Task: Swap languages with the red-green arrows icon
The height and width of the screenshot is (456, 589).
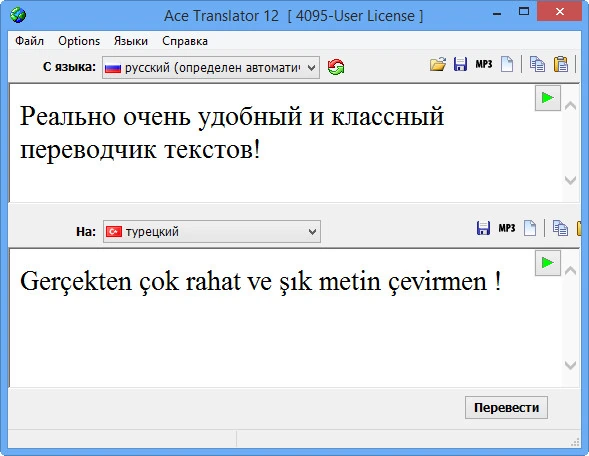Action: (336, 67)
